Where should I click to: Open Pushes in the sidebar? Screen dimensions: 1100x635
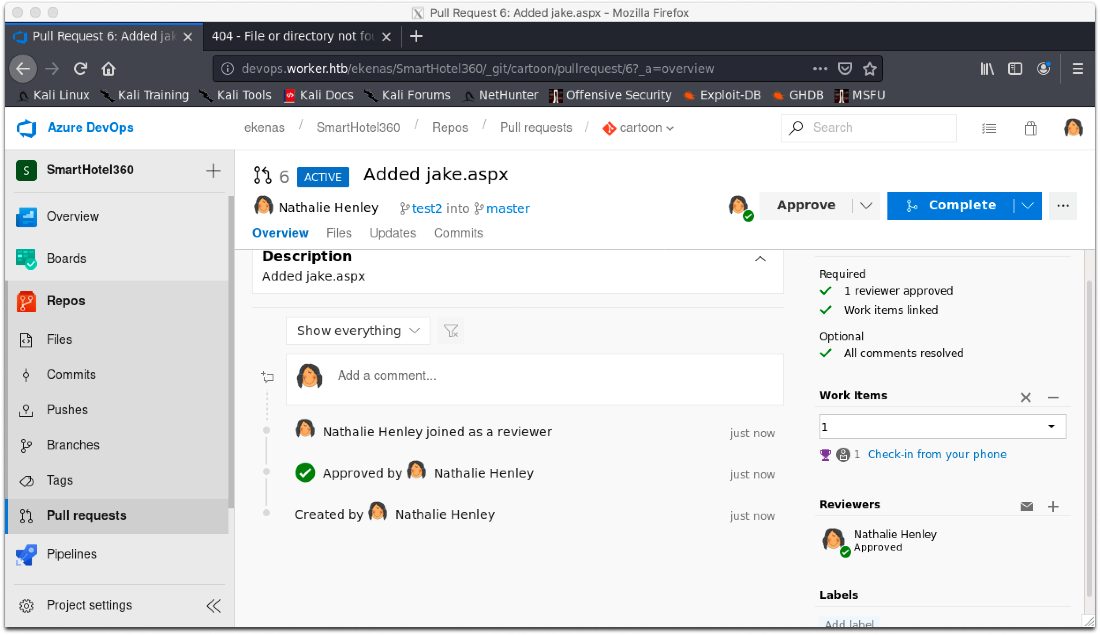tap(67, 410)
